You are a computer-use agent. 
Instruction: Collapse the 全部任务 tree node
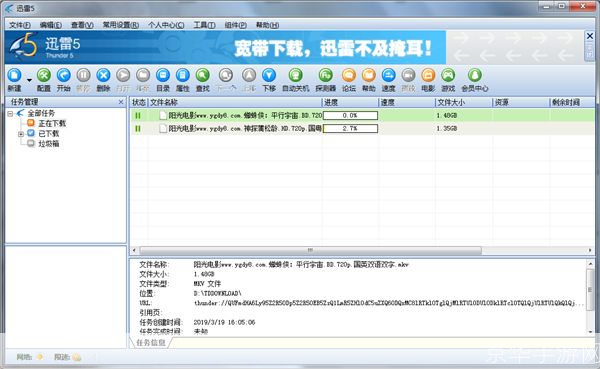[x=10, y=114]
